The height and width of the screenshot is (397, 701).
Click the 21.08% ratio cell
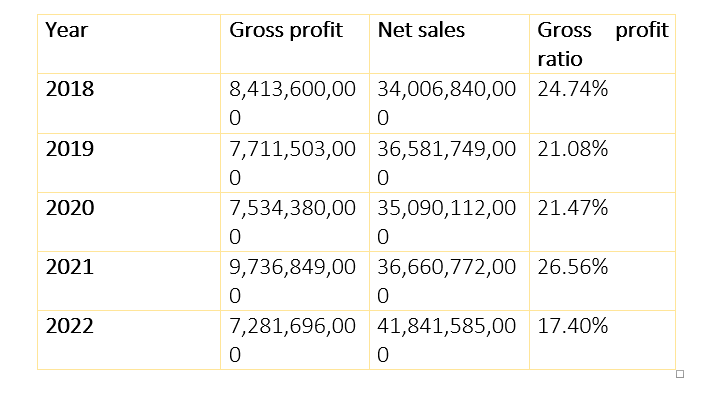[603, 163]
